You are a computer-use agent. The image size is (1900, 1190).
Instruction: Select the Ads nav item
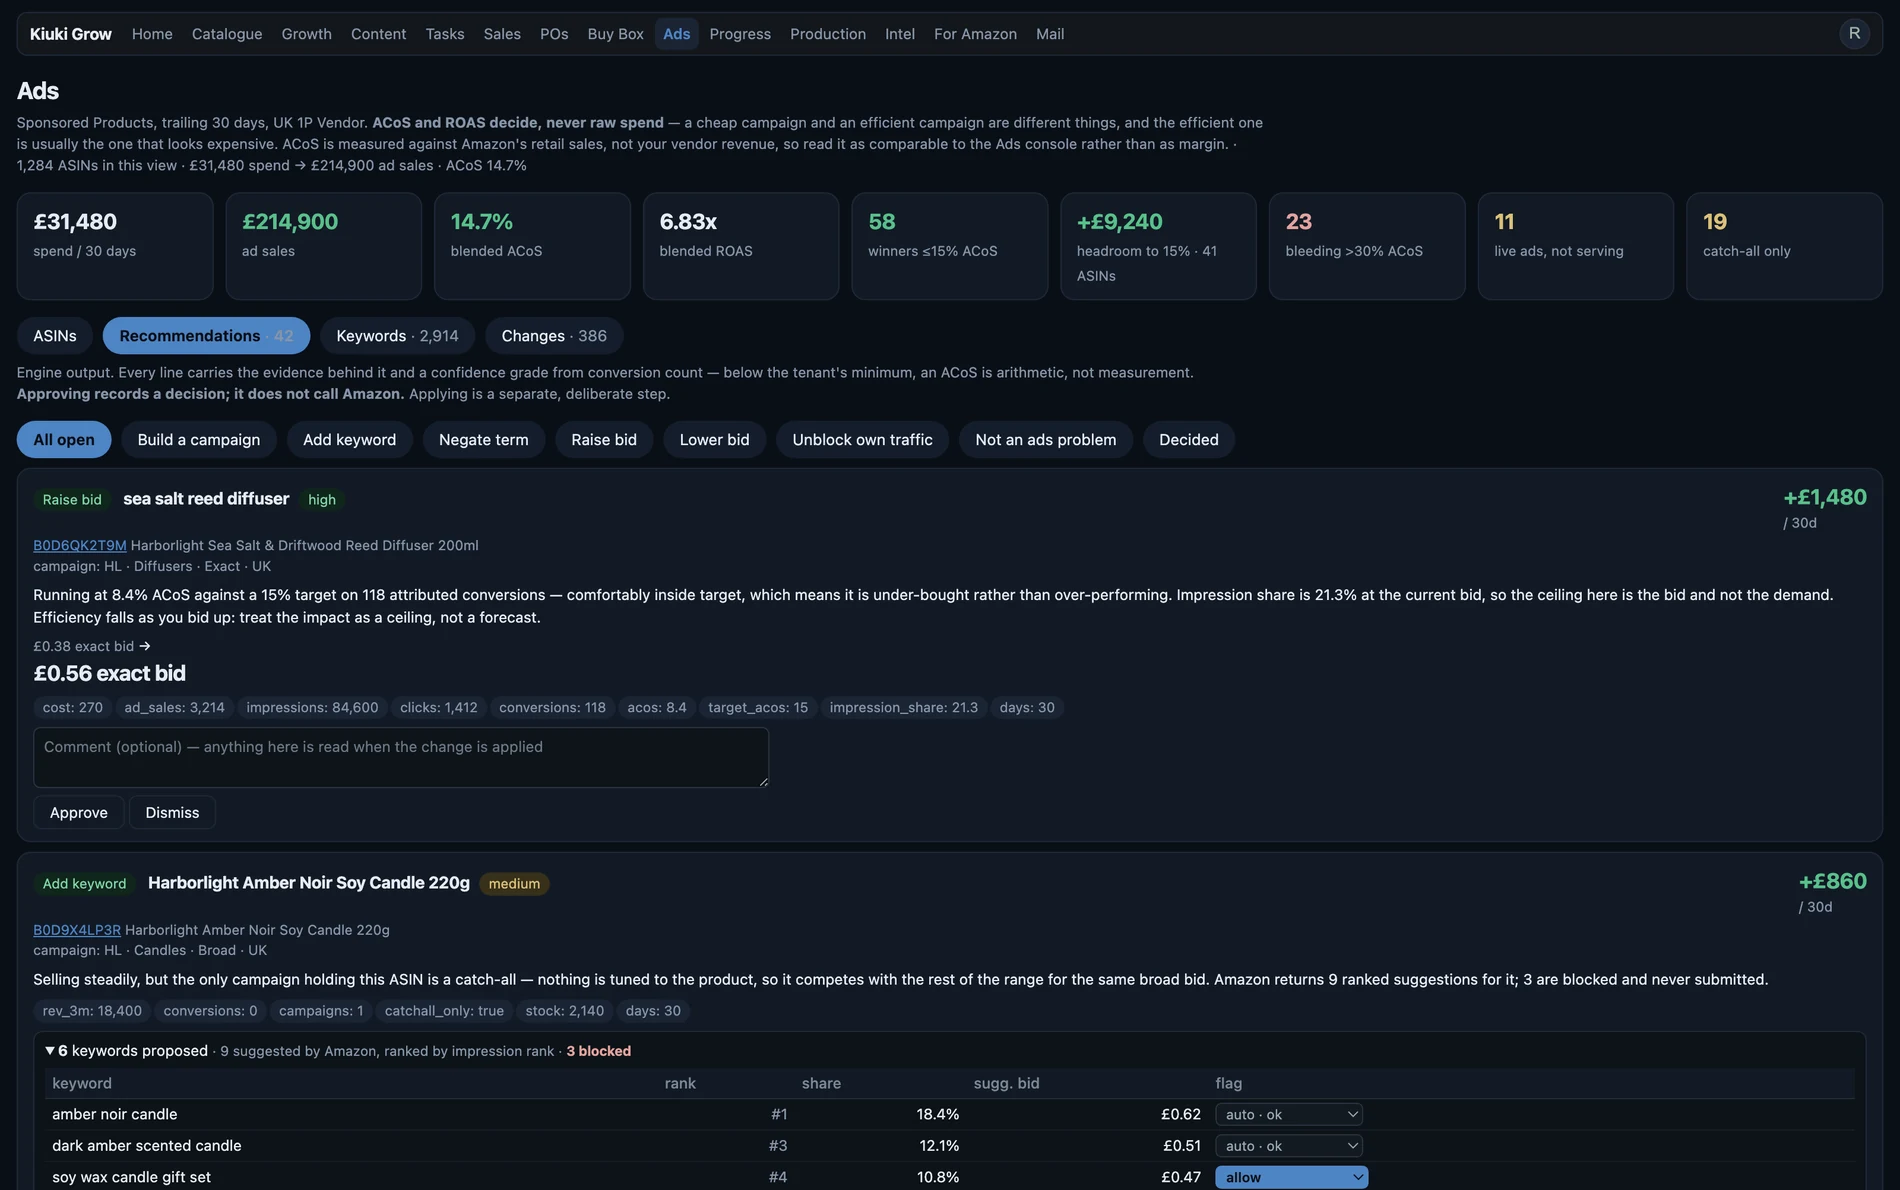click(x=676, y=33)
